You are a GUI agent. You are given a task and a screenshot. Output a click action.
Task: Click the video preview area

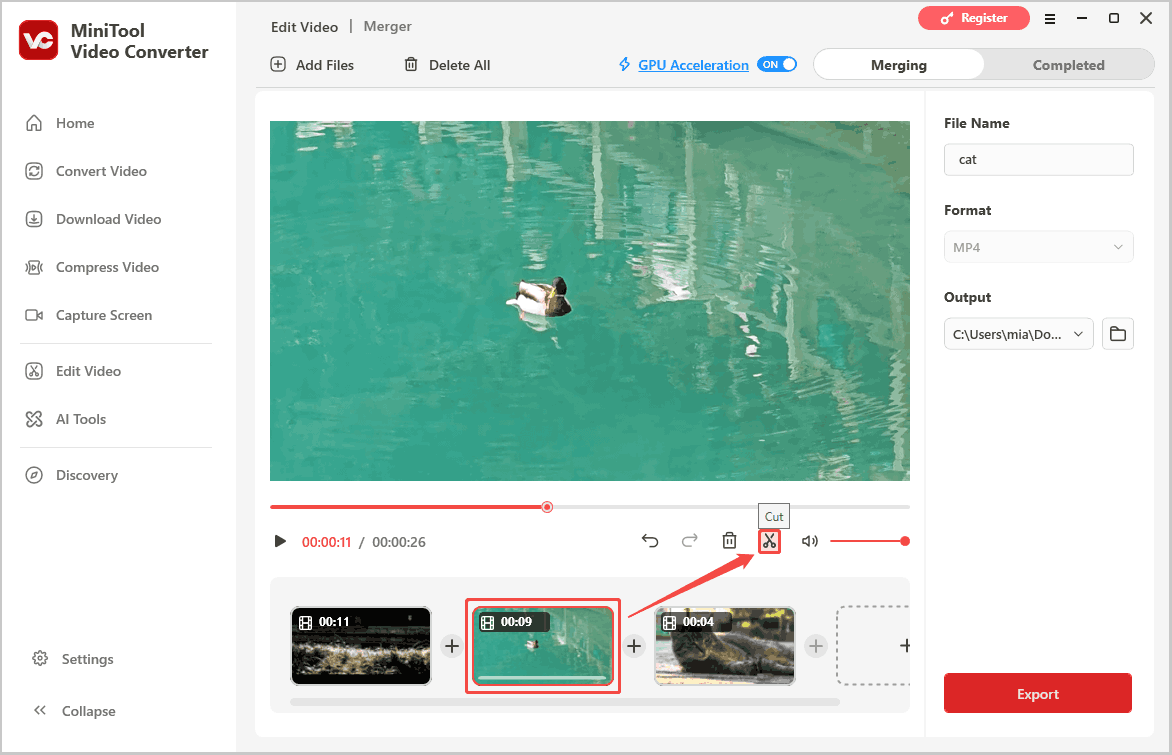click(590, 301)
